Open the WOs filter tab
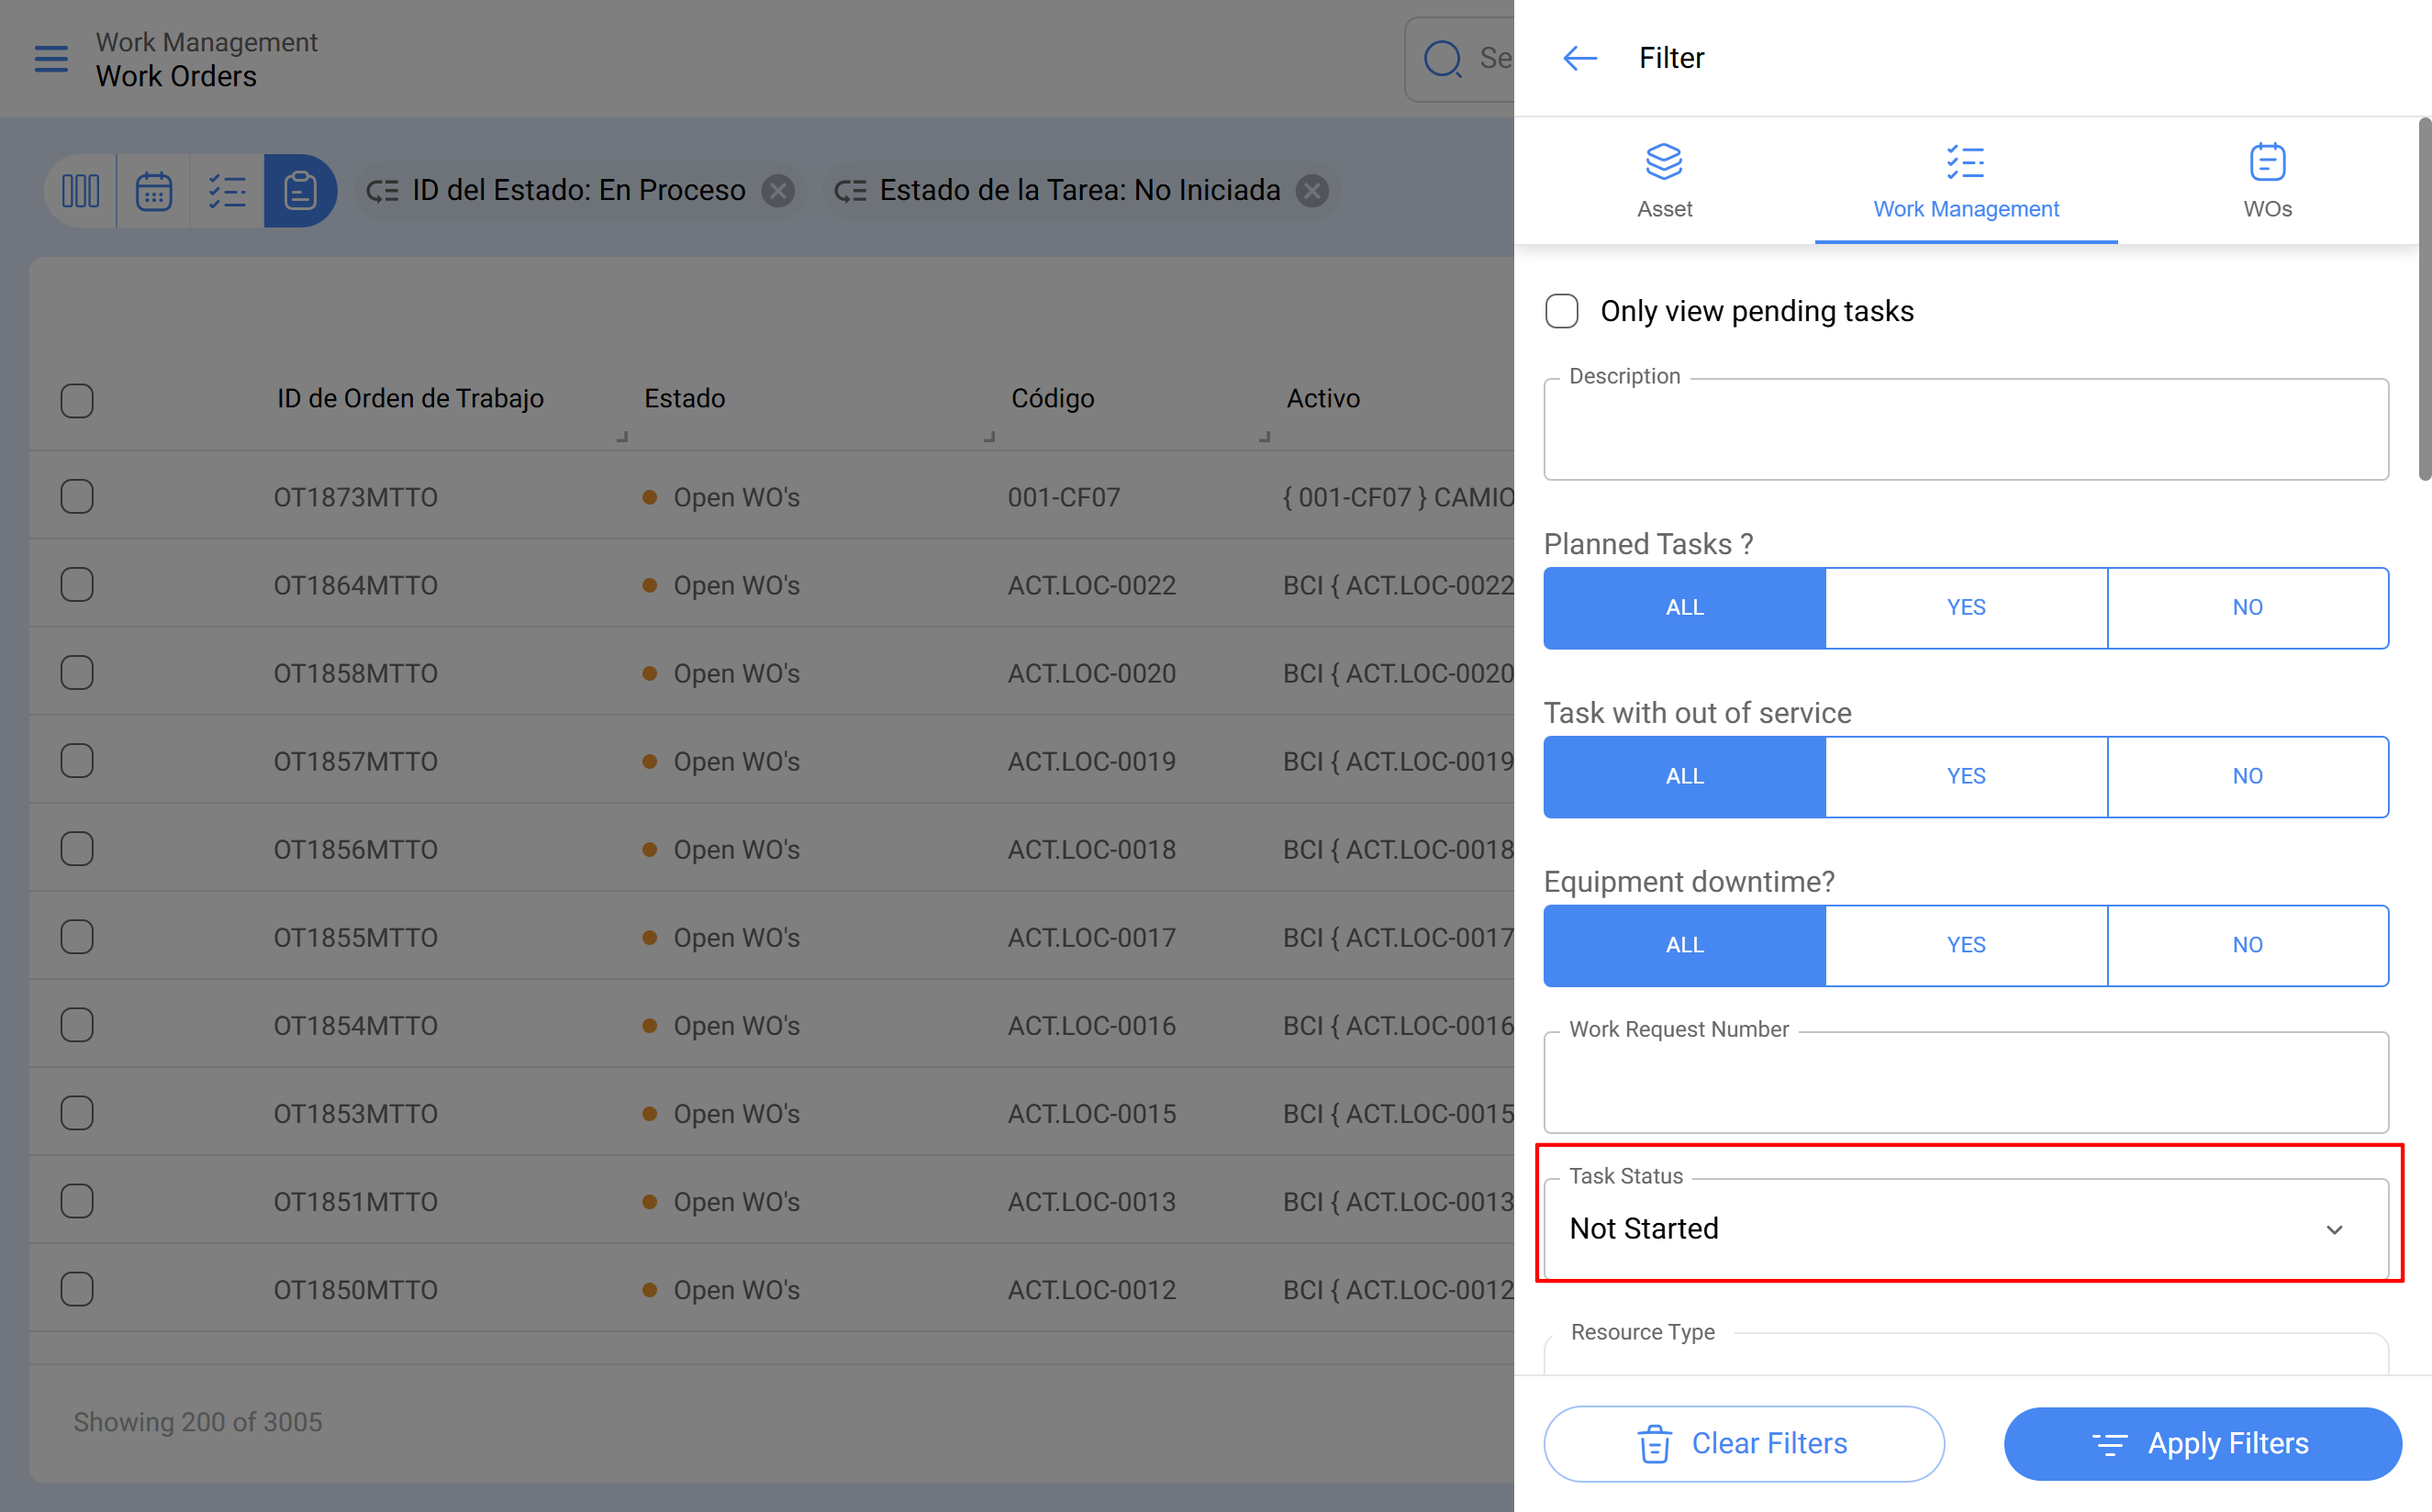Viewport: 2432px width, 1512px height. pyautogui.click(x=2267, y=181)
